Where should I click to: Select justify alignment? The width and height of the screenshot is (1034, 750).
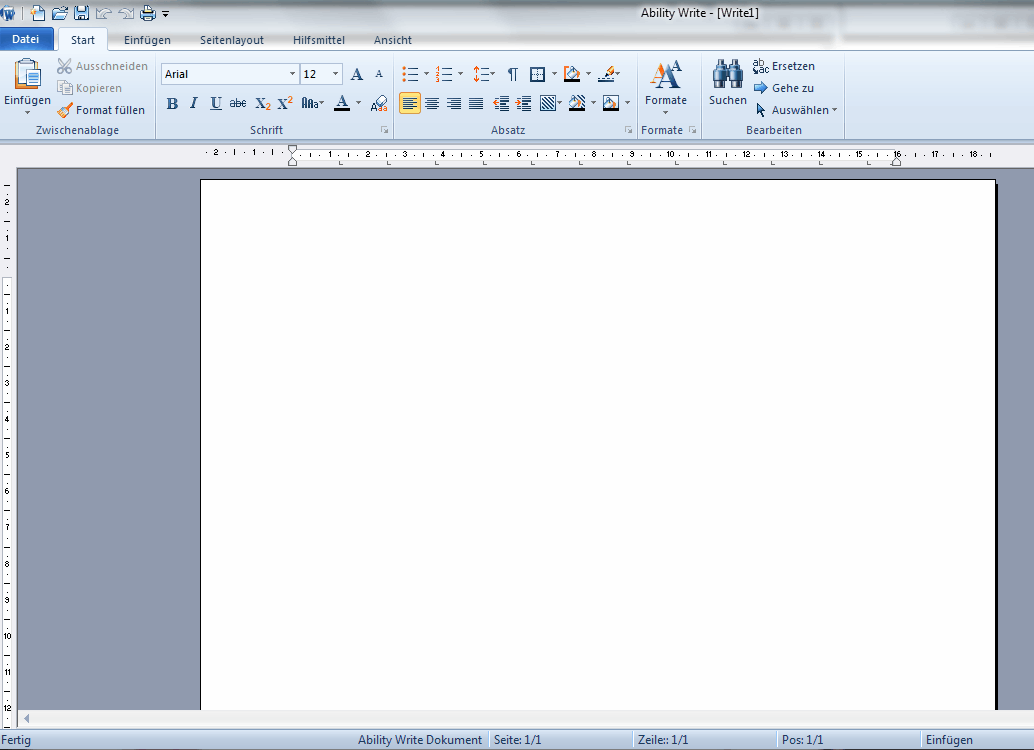476,104
